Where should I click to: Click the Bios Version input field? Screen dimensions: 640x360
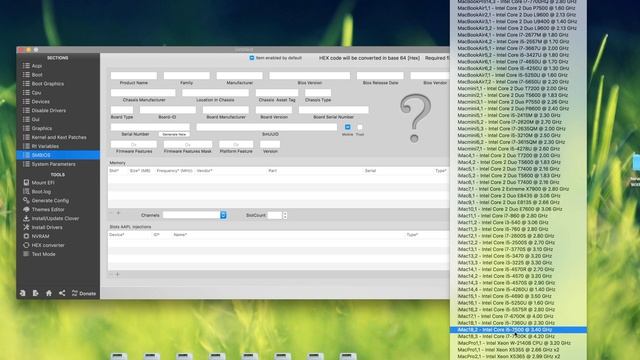tap(309, 76)
